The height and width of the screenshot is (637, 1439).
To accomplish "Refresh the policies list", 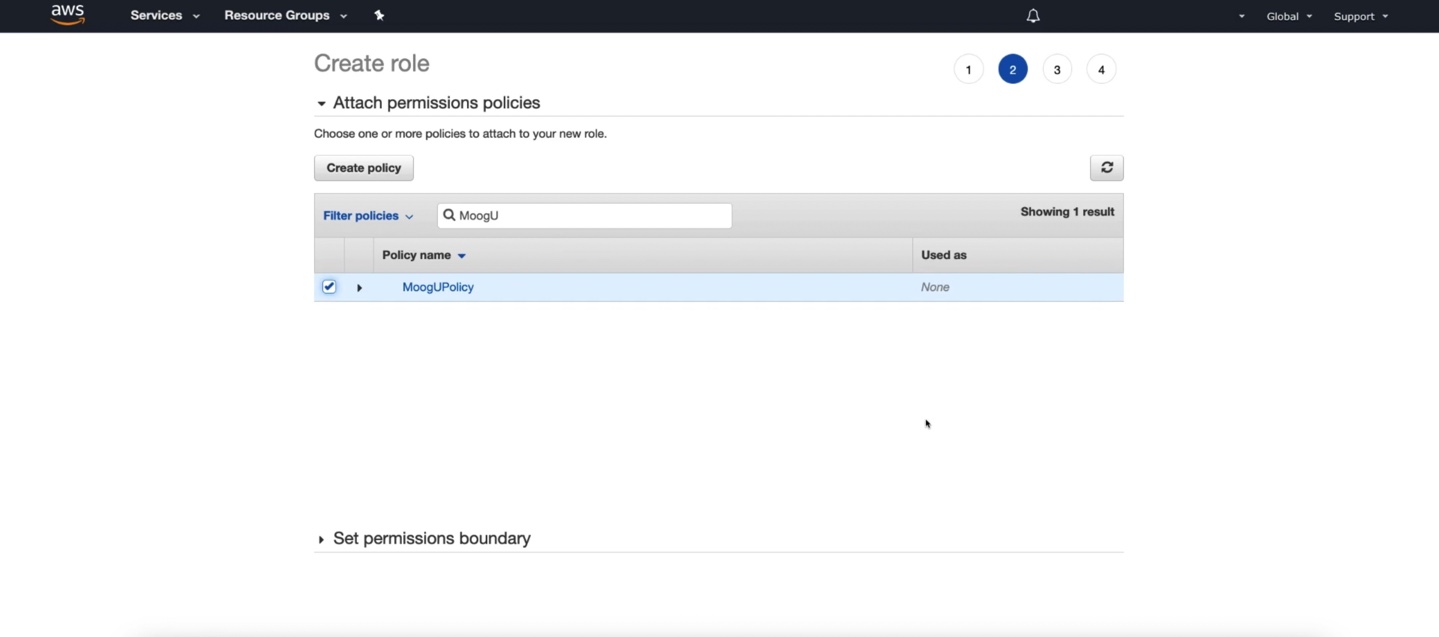I will 1107,168.
